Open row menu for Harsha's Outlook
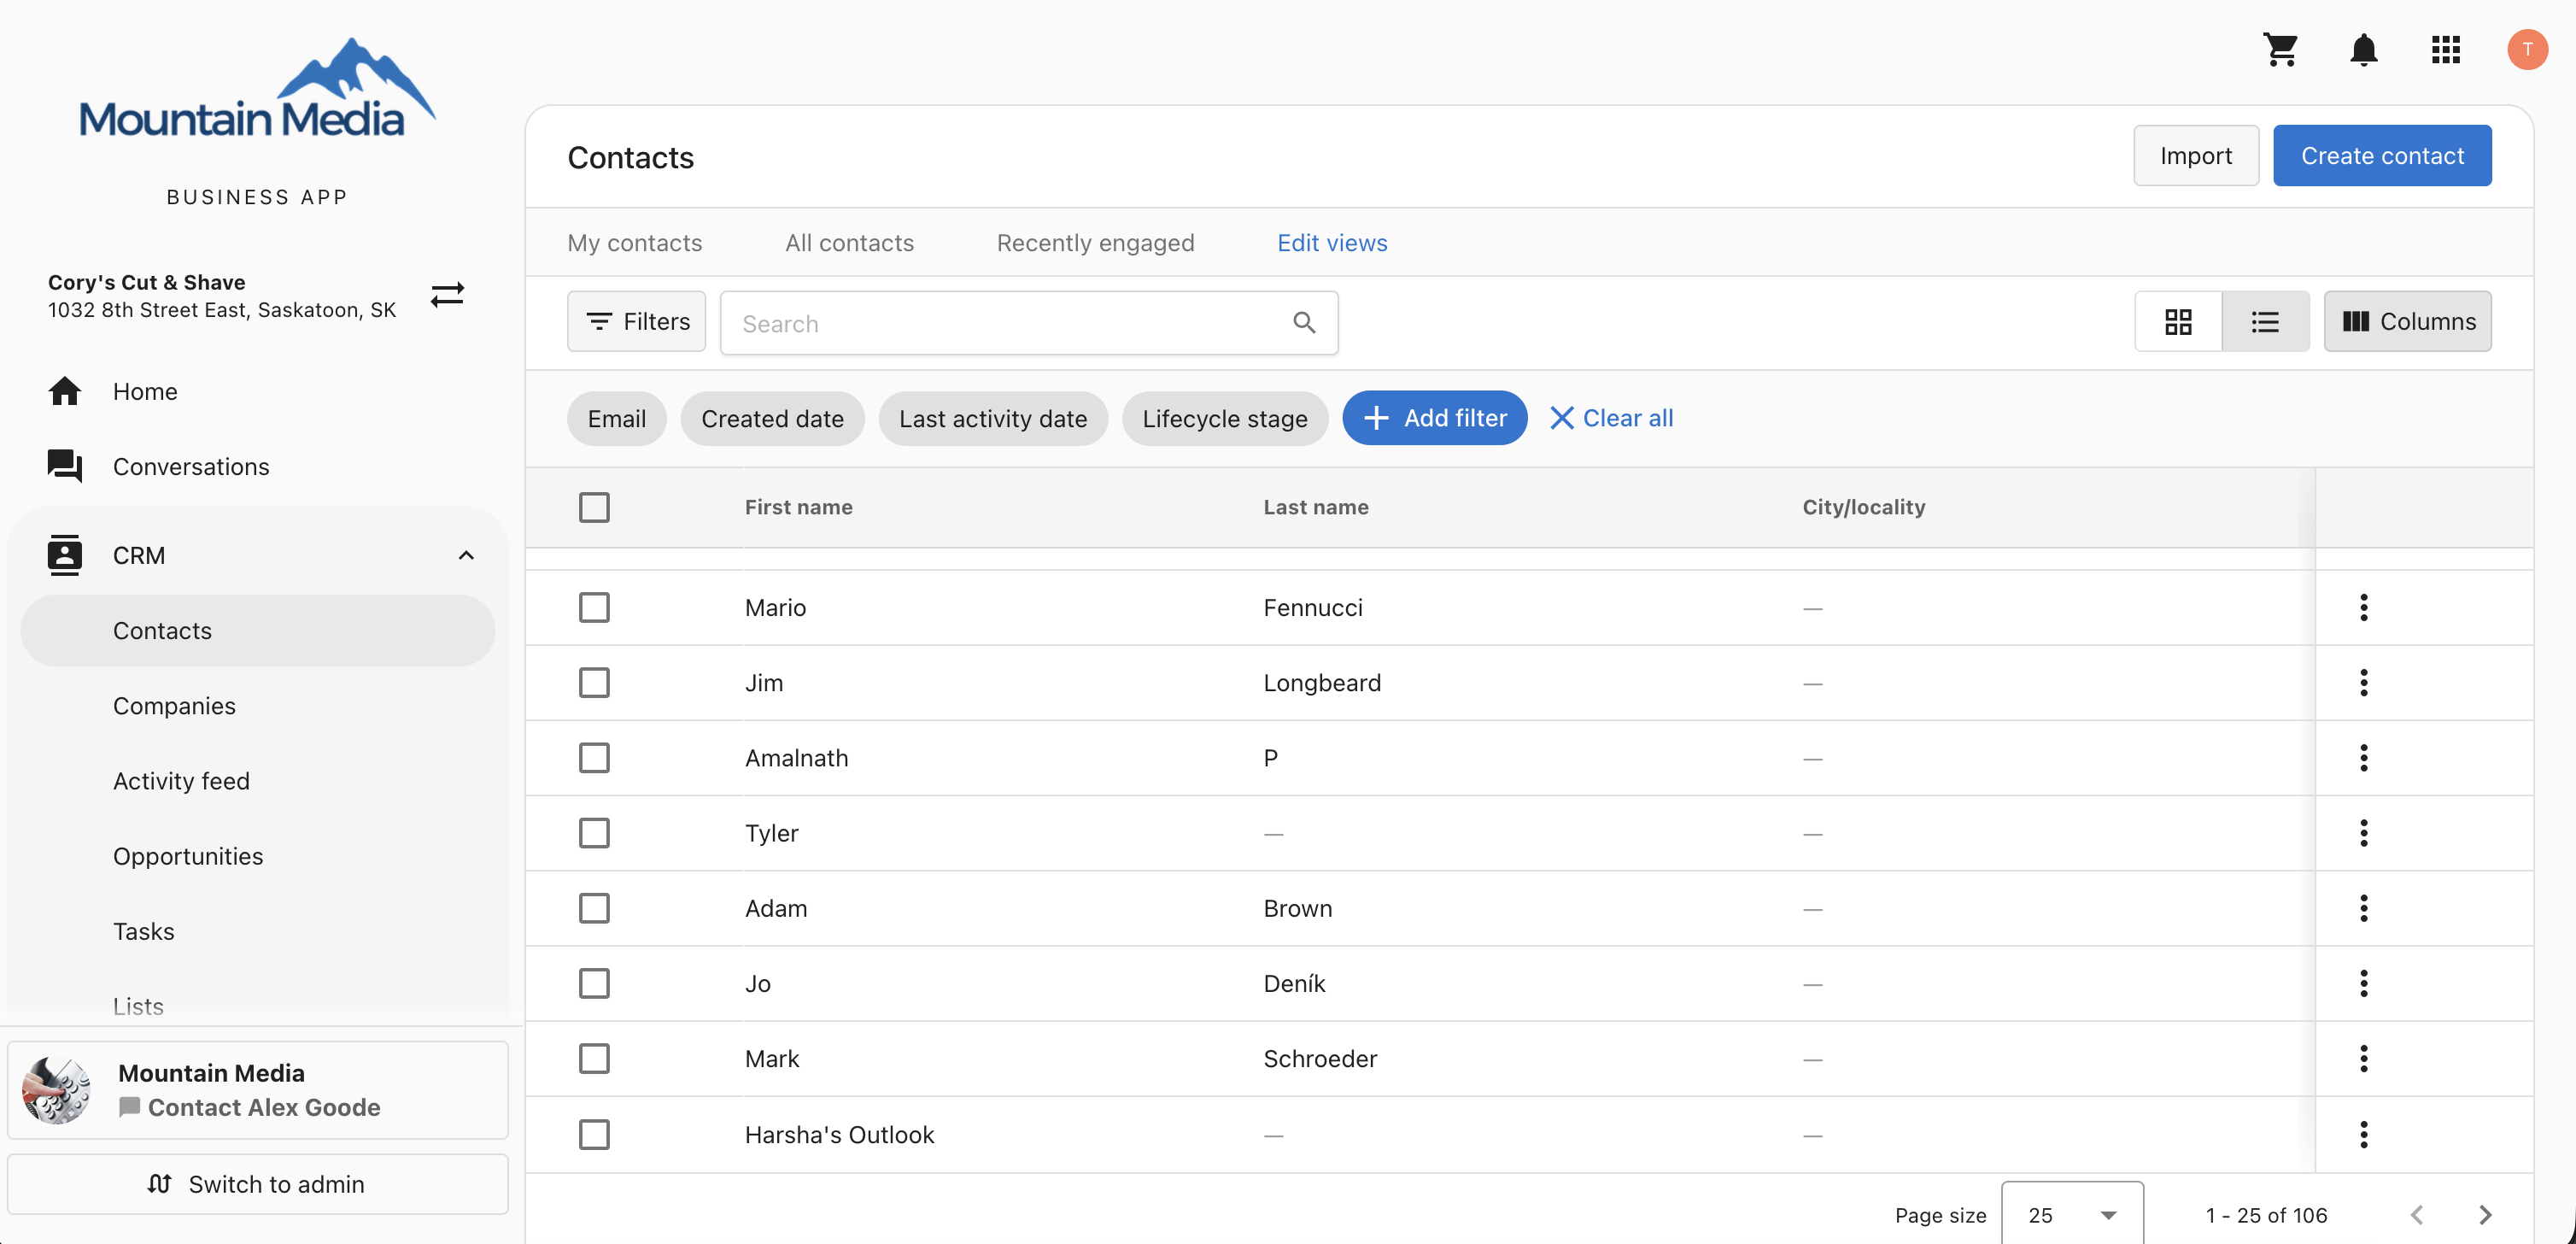Viewport: 2576px width, 1244px height. click(2364, 1134)
